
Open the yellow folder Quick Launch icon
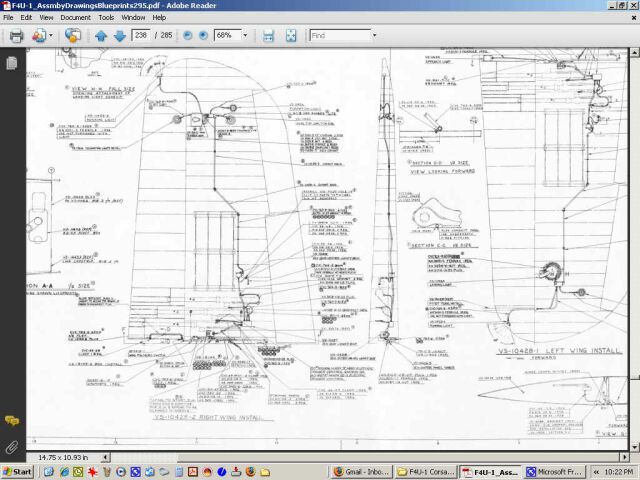click(x=265, y=472)
